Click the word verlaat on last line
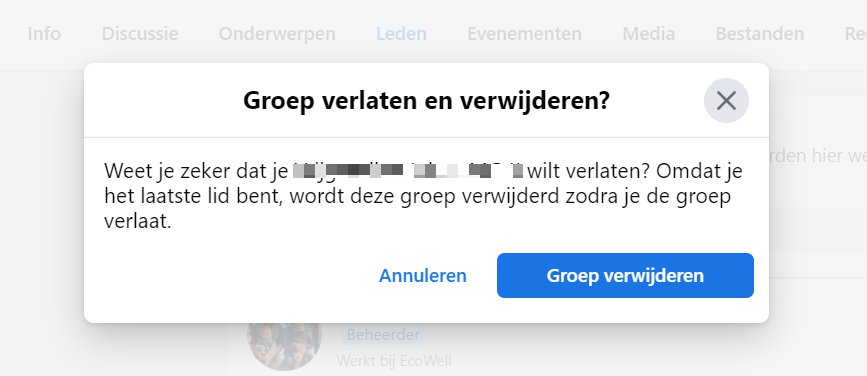Viewport: 867px width, 376px height. click(138, 222)
